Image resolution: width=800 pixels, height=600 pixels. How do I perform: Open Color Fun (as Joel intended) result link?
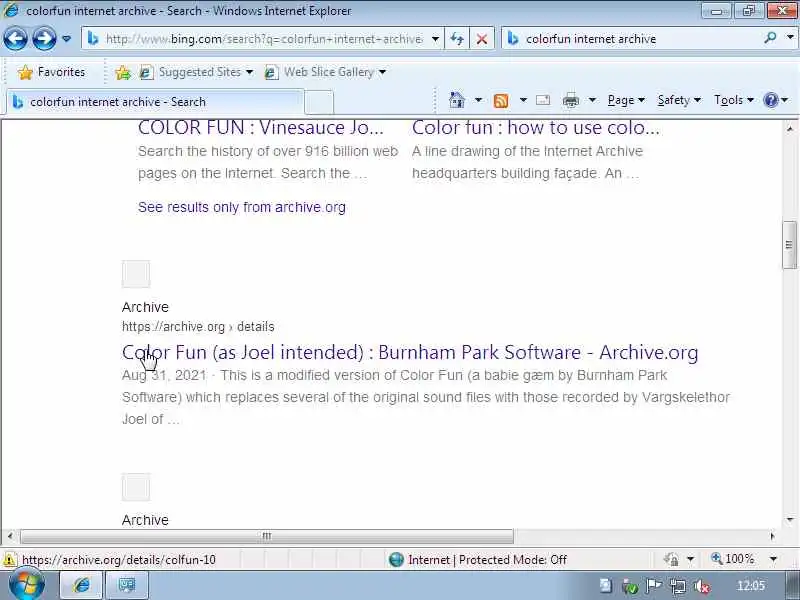pos(410,353)
